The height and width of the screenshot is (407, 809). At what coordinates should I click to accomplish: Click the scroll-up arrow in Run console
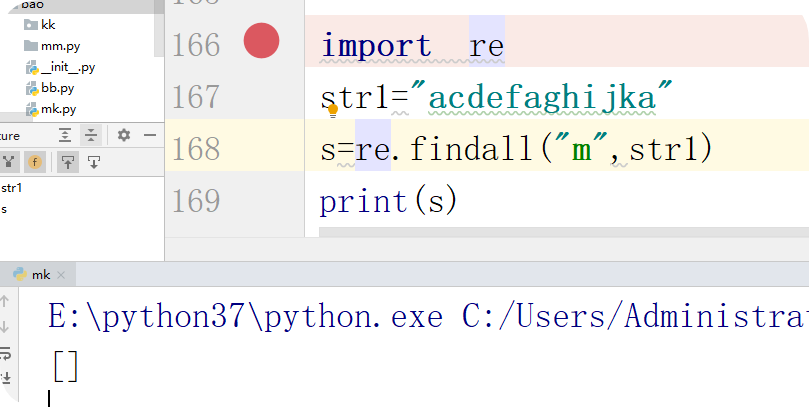[x=5, y=301]
